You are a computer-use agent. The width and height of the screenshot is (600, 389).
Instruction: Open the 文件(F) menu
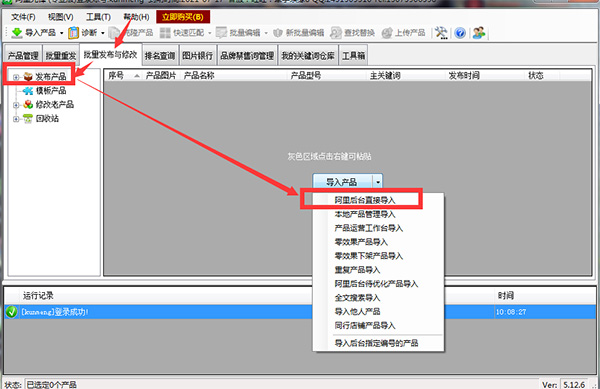click(x=23, y=17)
